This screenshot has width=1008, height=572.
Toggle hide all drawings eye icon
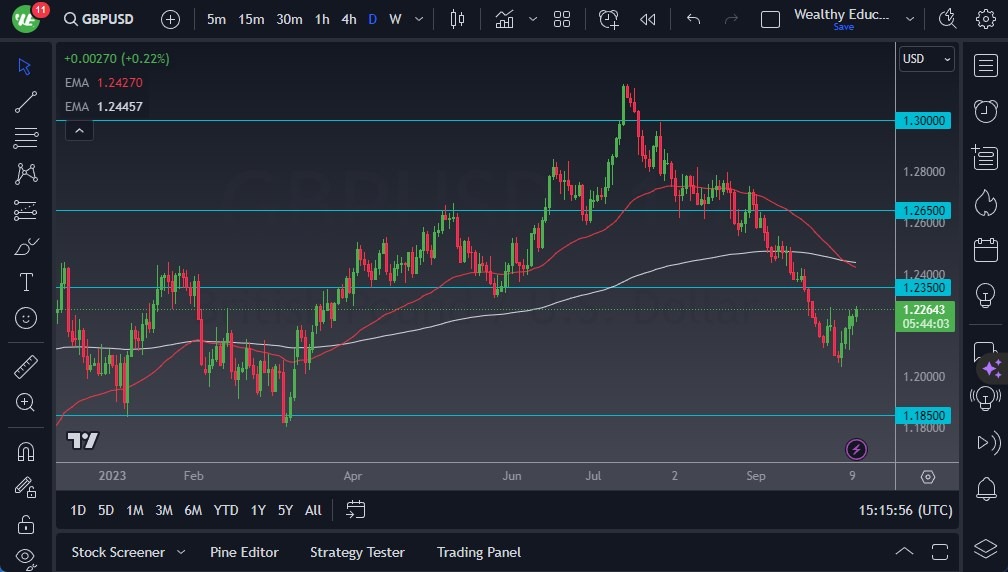click(x=26, y=557)
